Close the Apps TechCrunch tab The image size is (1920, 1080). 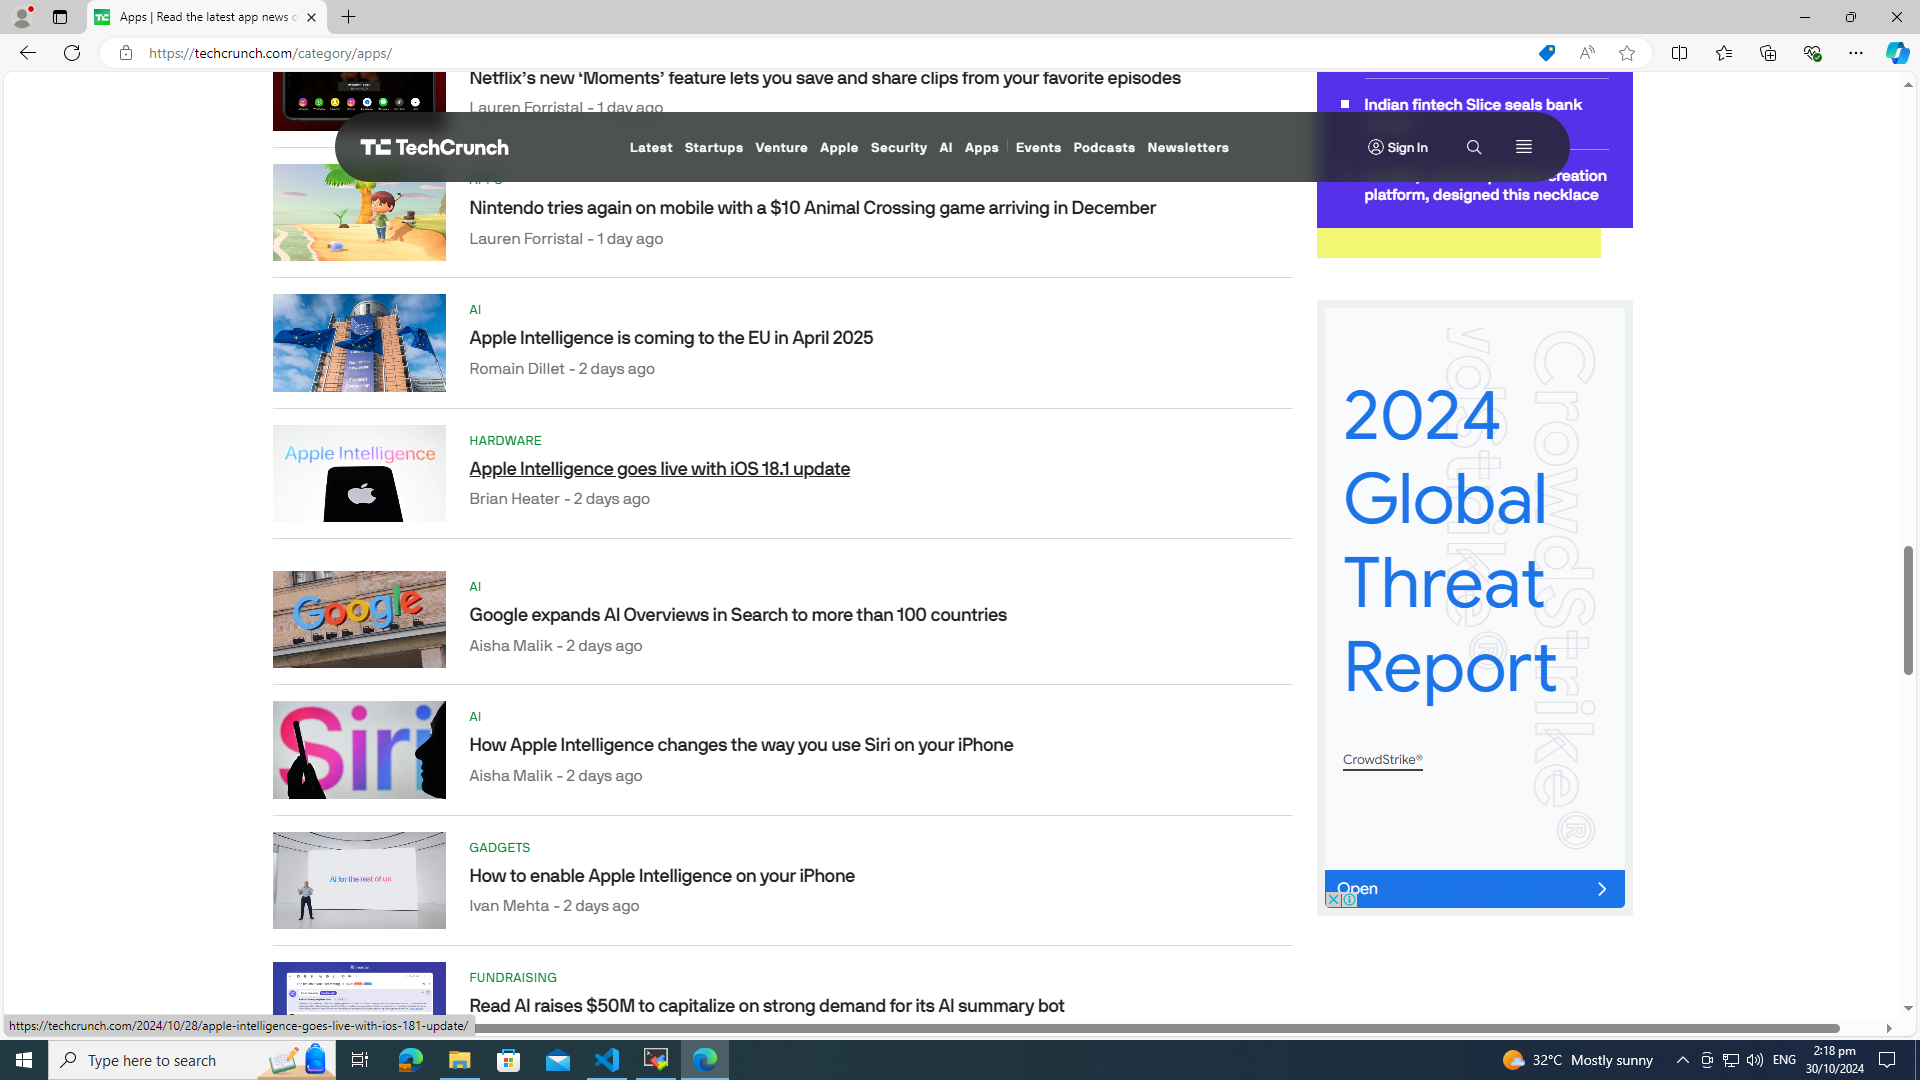(x=311, y=17)
